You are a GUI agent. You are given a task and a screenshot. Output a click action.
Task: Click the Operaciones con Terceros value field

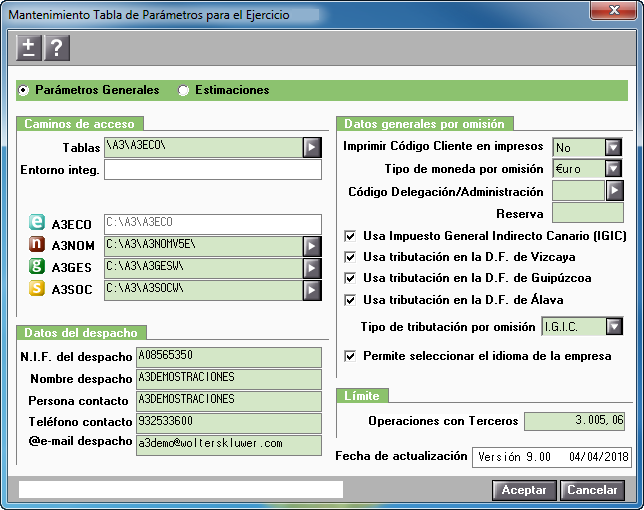click(x=575, y=422)
